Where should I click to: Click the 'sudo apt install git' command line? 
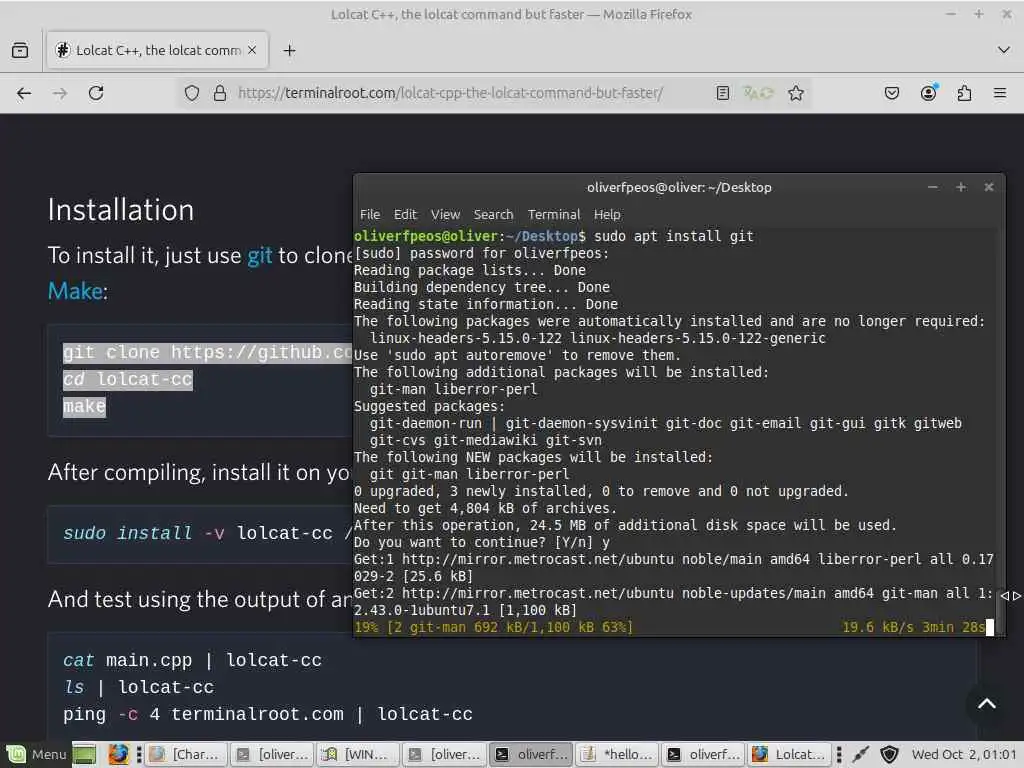click(x=673, y=236)
